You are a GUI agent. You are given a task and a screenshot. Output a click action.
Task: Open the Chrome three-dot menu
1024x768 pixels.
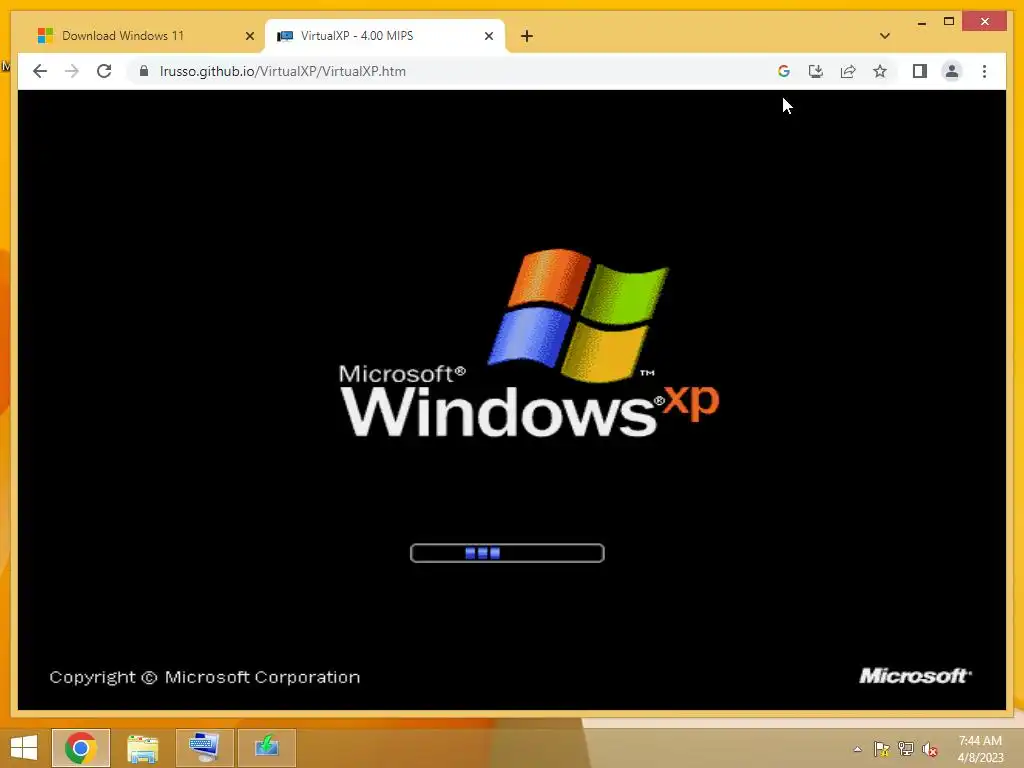click(x=984, y=71)
